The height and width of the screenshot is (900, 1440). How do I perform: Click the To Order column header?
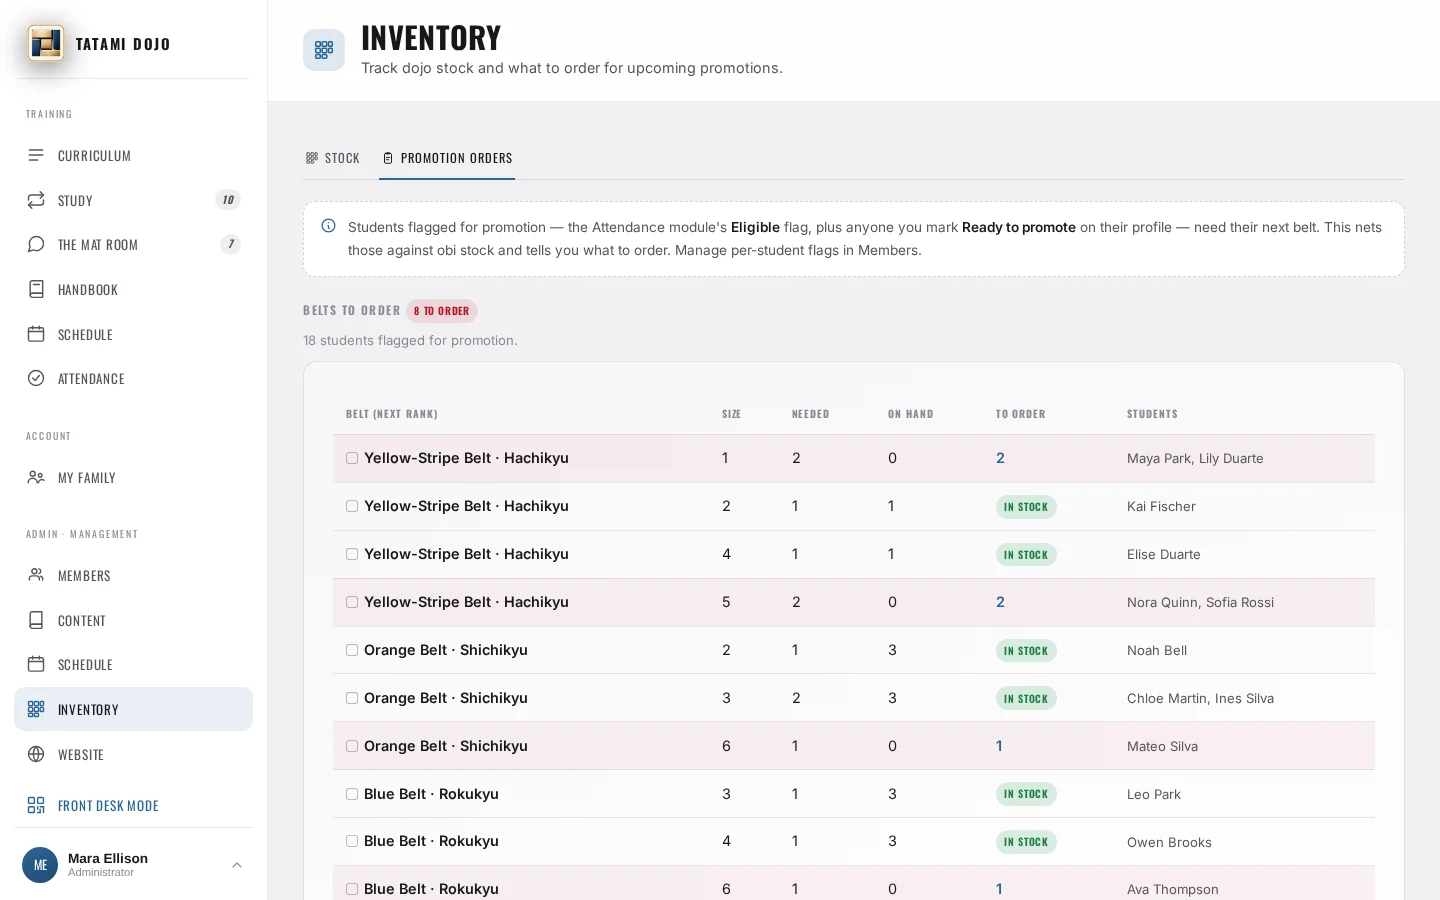[1020, 414]
